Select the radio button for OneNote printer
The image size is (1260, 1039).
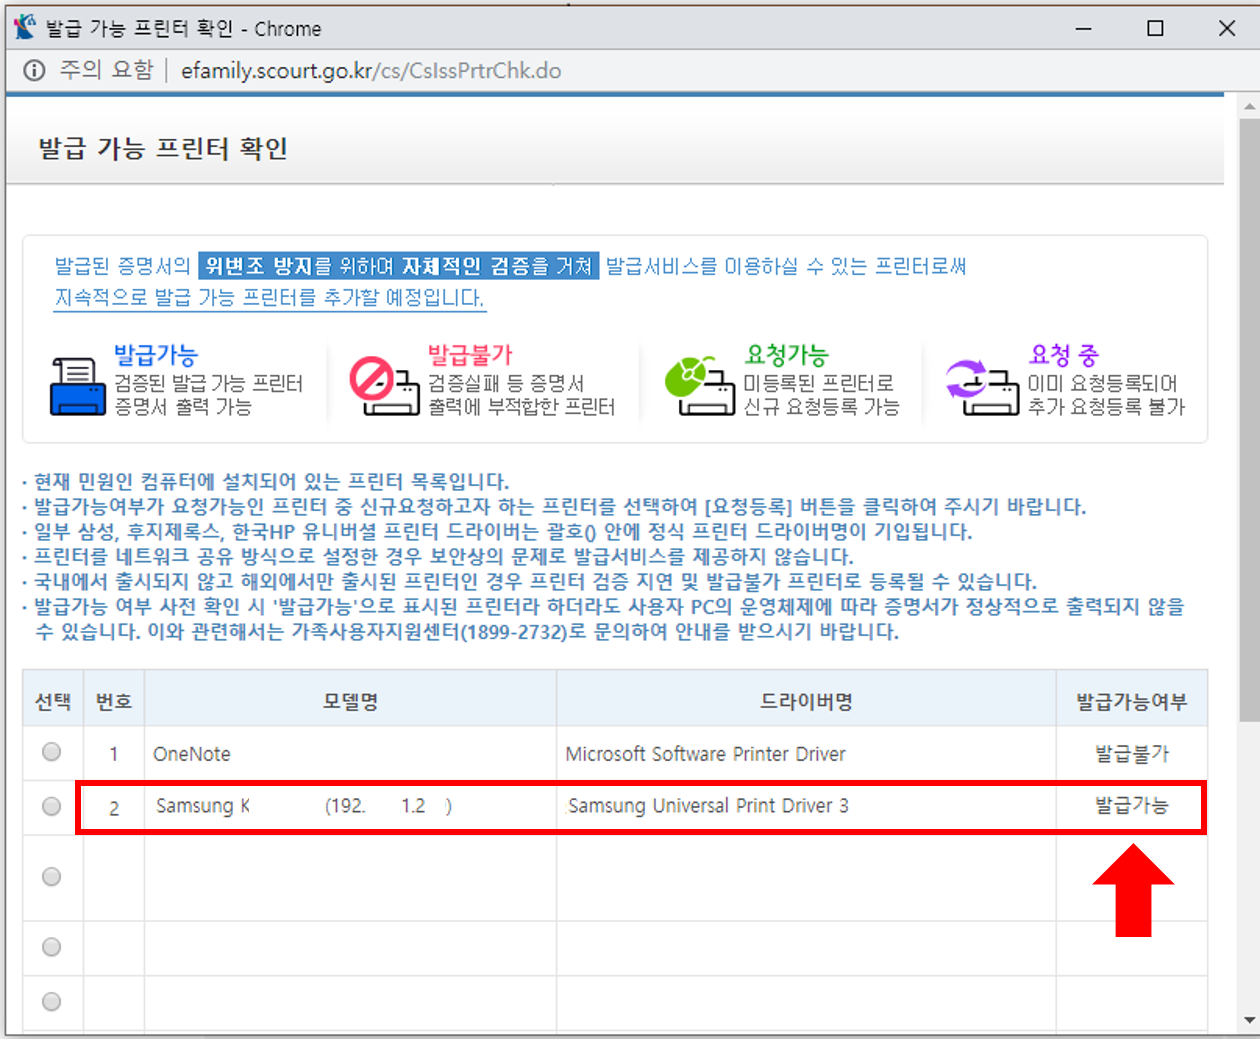[x=52, y=750]
